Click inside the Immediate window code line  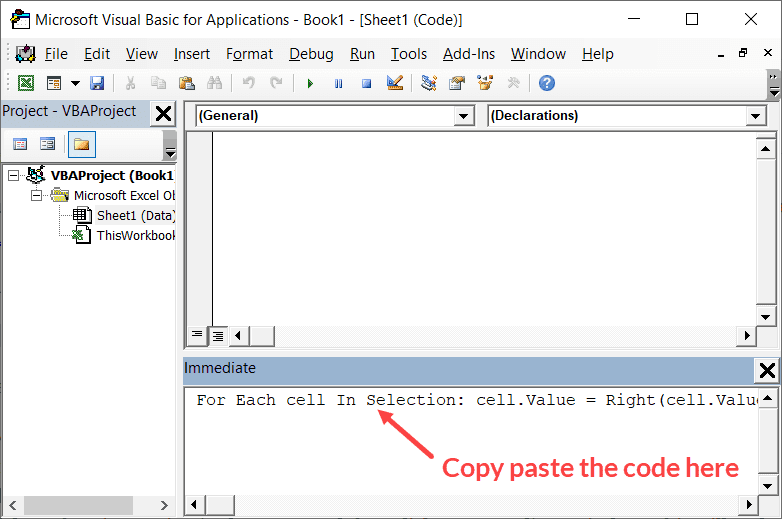point(470,400)
